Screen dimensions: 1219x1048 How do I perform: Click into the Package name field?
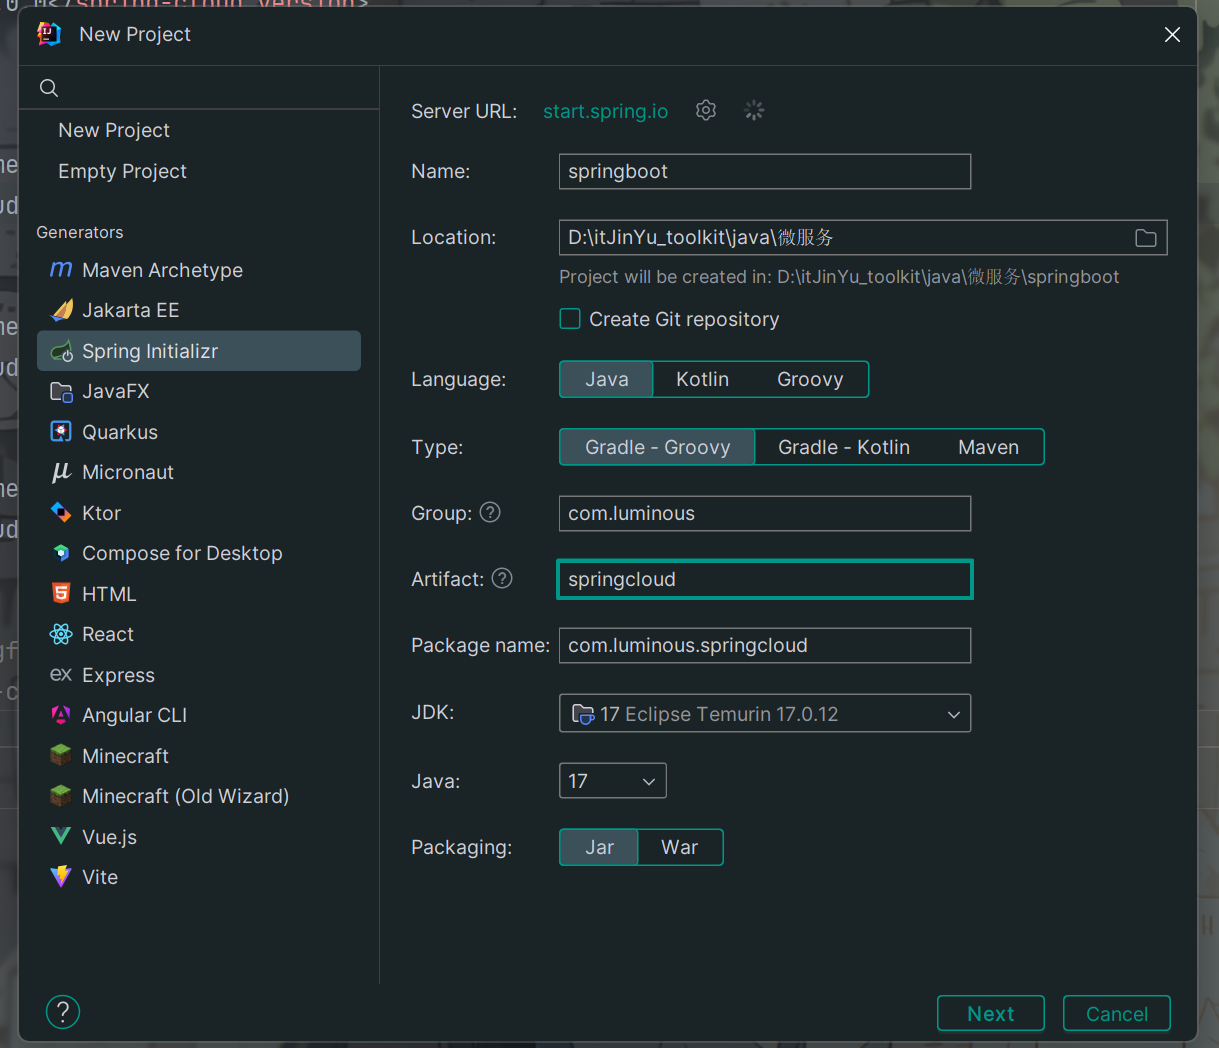point(764,645)
